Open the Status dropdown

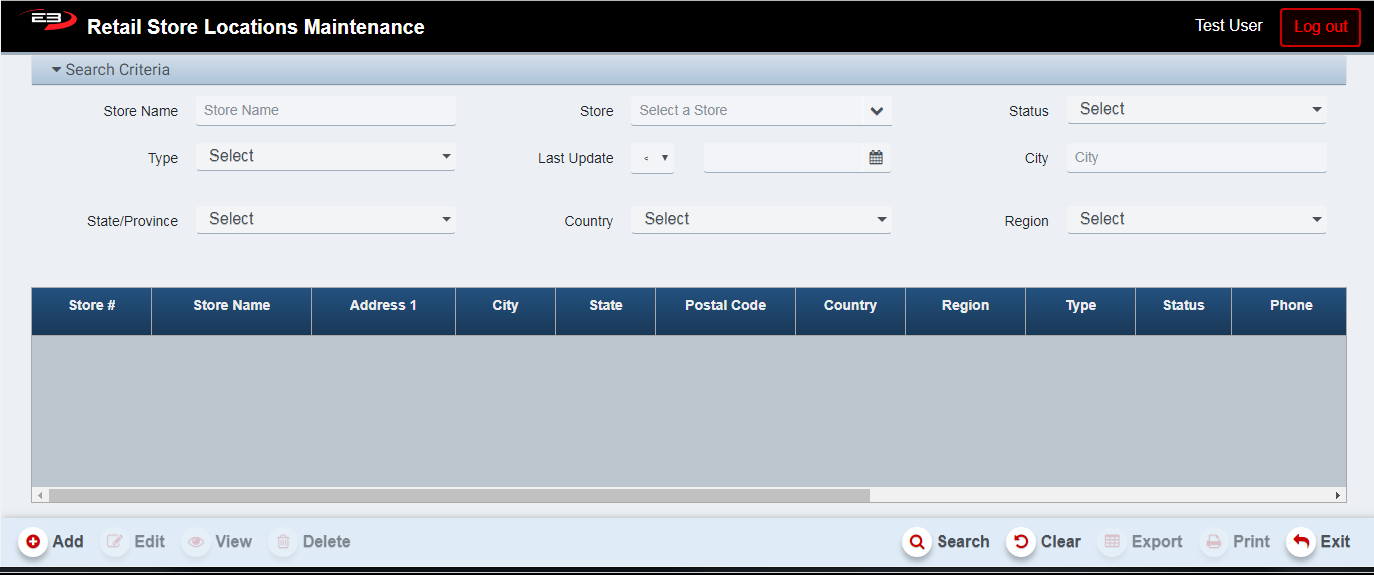point(1196,110)
